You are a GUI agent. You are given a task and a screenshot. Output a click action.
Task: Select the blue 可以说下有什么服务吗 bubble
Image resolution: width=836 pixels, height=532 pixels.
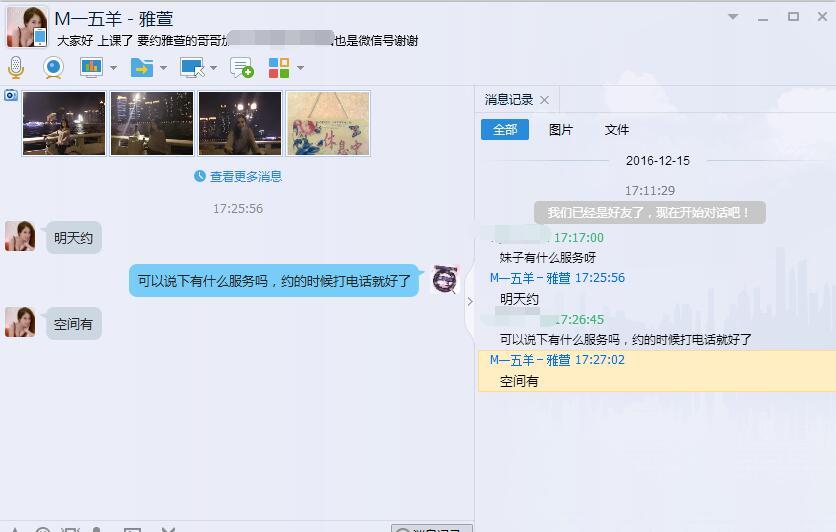(x=274, y=280)
